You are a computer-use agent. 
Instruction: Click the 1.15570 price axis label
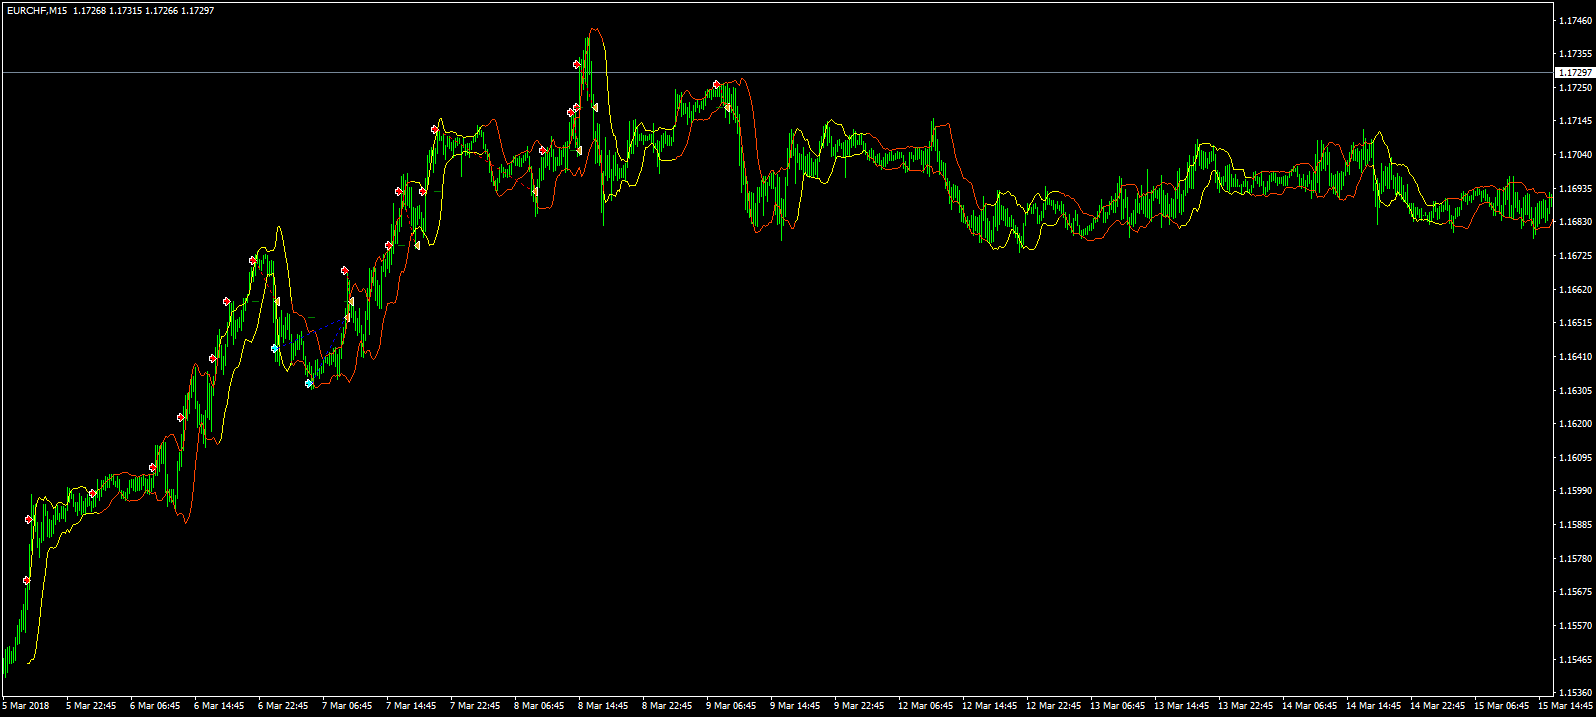click(x=1576, y=626)
